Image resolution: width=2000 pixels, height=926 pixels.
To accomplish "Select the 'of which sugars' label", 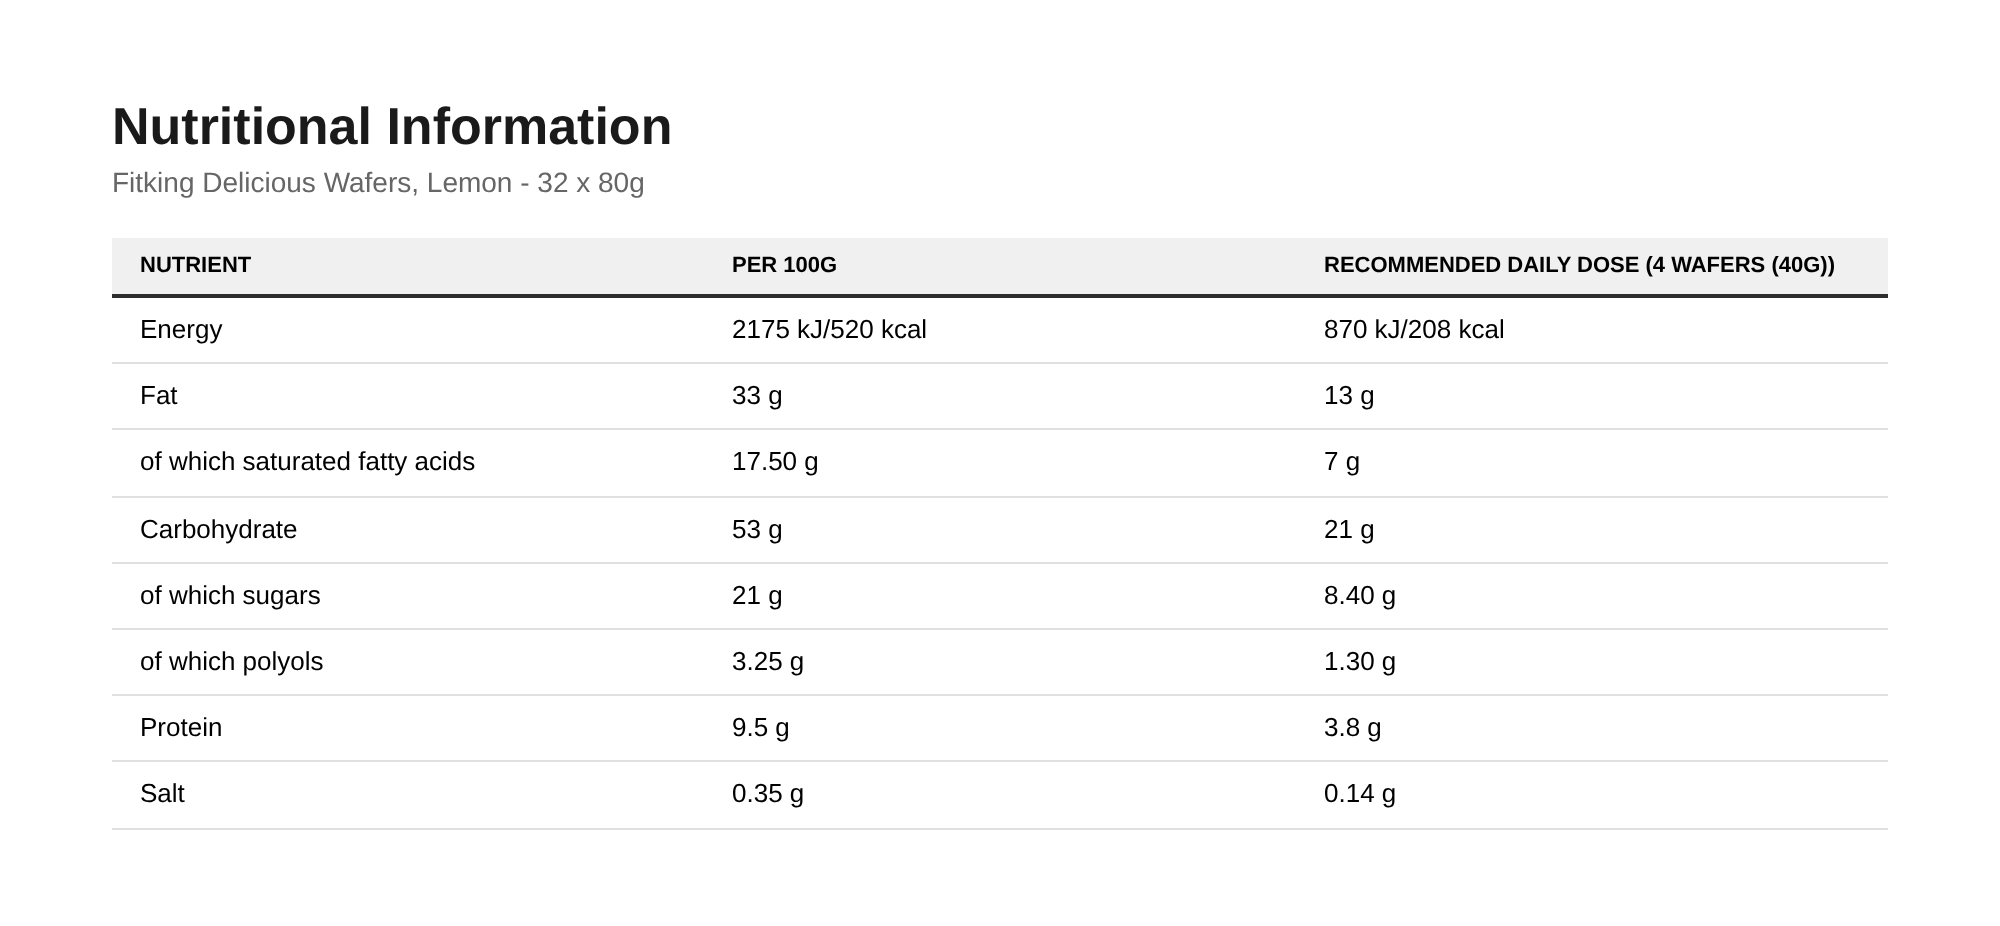I will coord(230,596).
